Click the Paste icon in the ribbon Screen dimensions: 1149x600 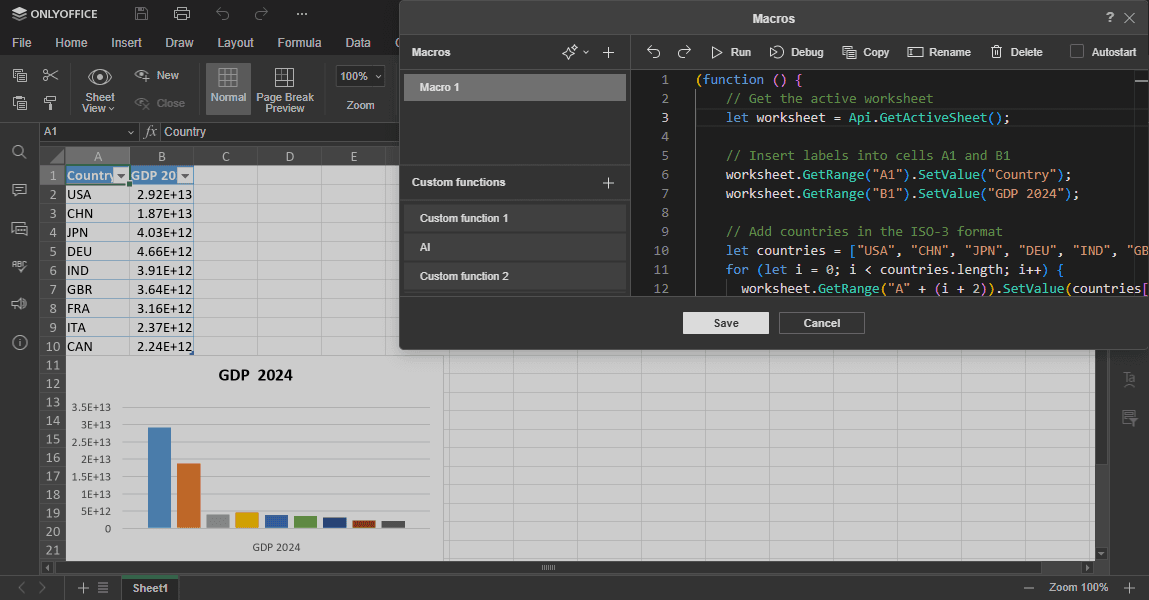click(x=20, y=103)
